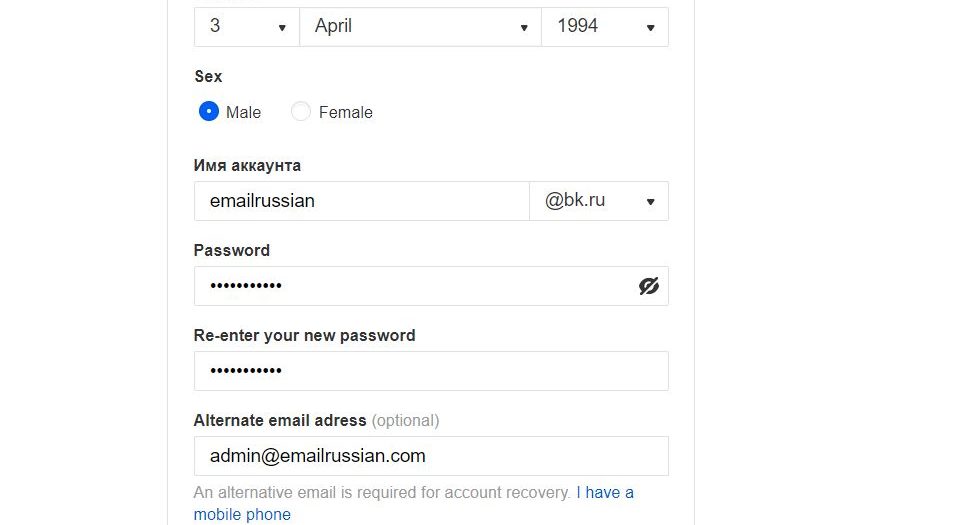Click the arrow icon on the day selector

282,27
